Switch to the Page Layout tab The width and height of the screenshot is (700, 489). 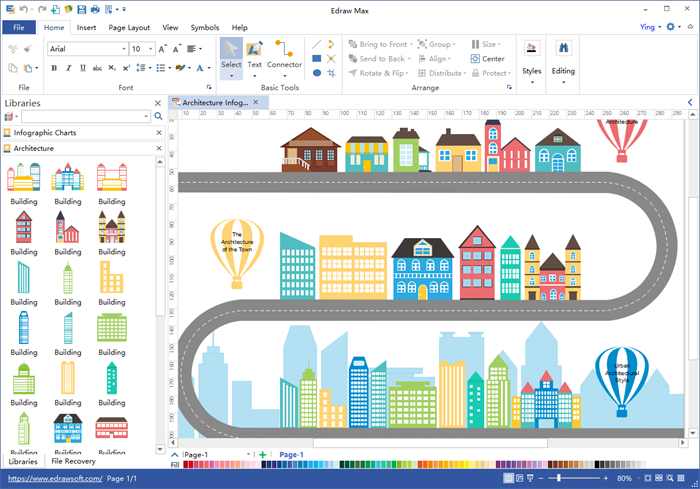point(129,28)
